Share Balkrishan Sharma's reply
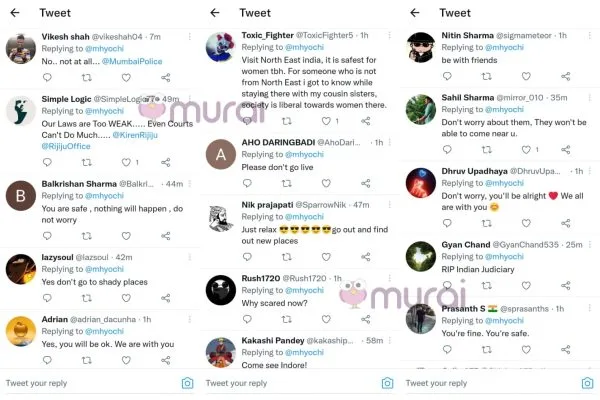 click(166, 236)
